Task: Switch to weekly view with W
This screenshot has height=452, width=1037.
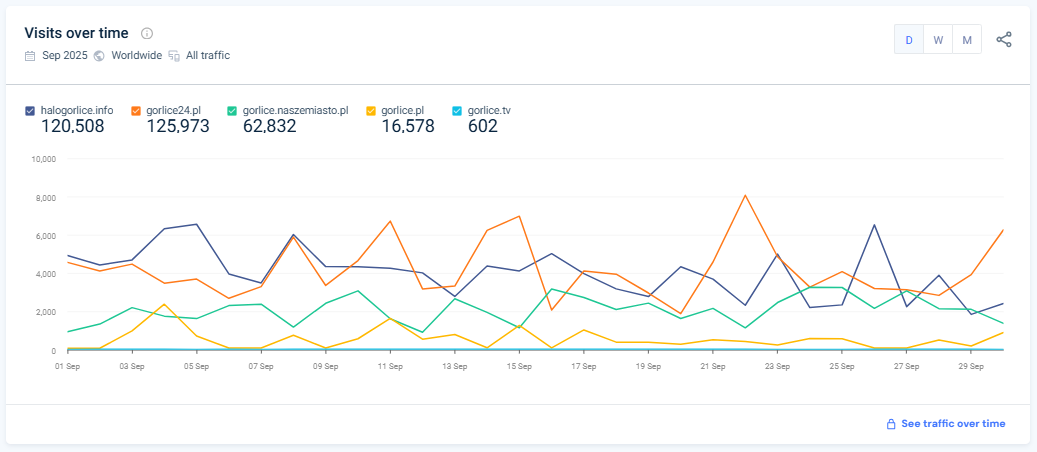Action: click(x=938, y=40)
